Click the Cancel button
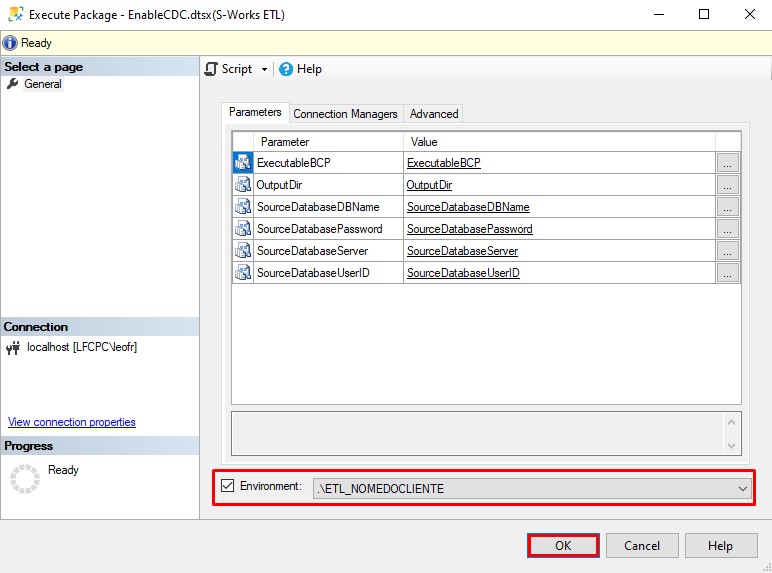This screenshot has width=772, height=573. coord(642,545)
